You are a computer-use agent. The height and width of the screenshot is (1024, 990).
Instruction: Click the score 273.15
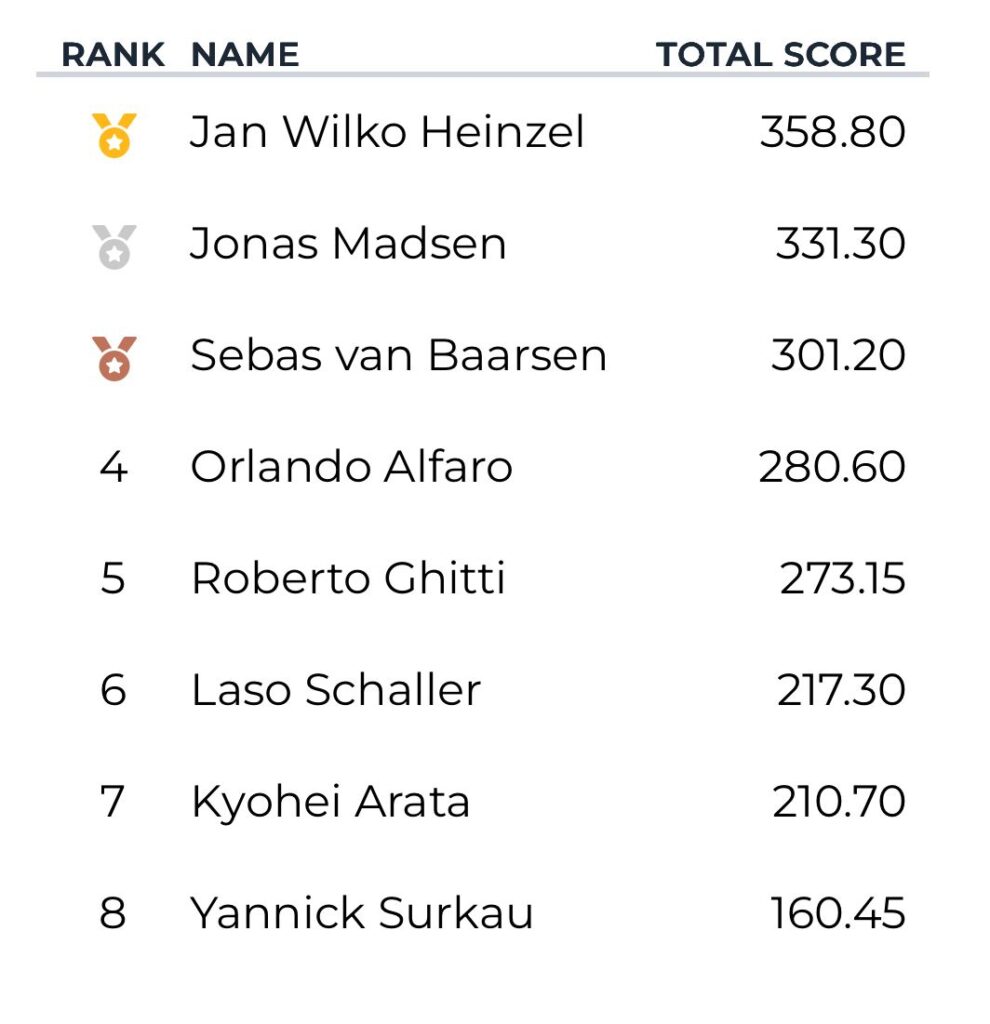point(842,579)
